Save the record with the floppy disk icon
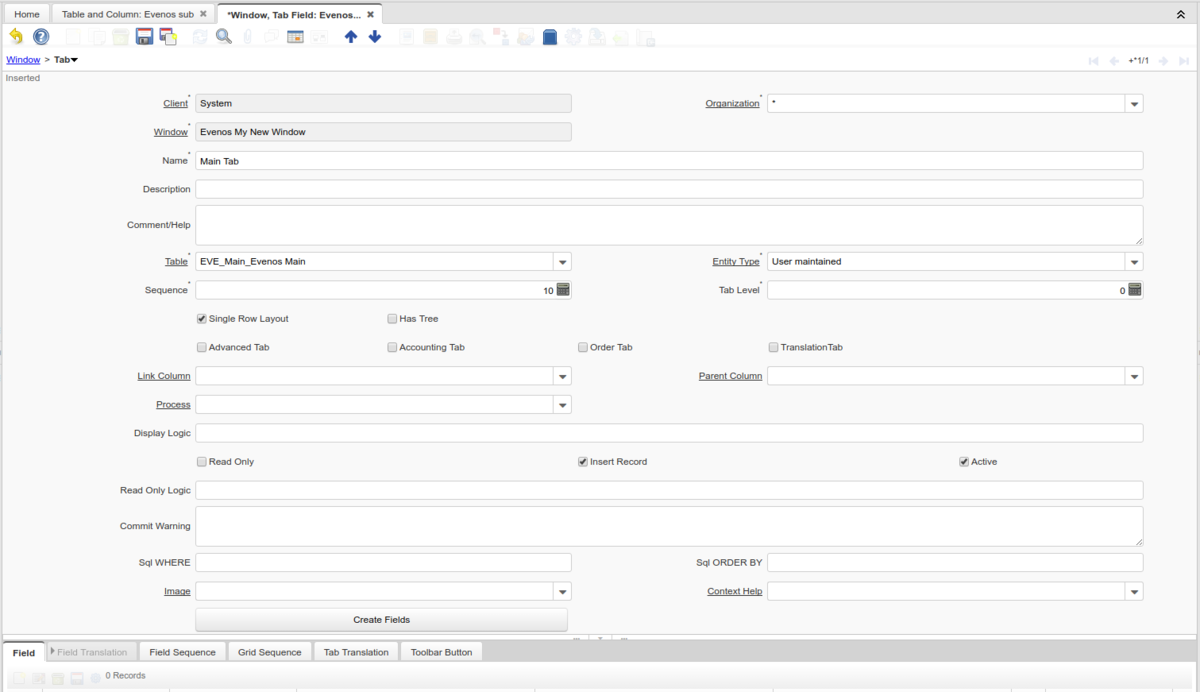The height and width of the screenshot is (692, 1200). [x=144, y=37]
